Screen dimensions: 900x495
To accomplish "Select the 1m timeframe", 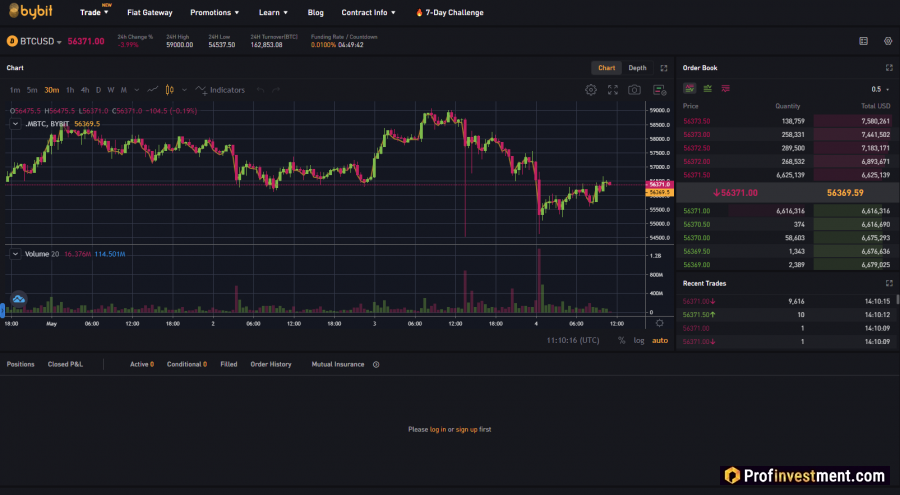I will tap(15, 90).
